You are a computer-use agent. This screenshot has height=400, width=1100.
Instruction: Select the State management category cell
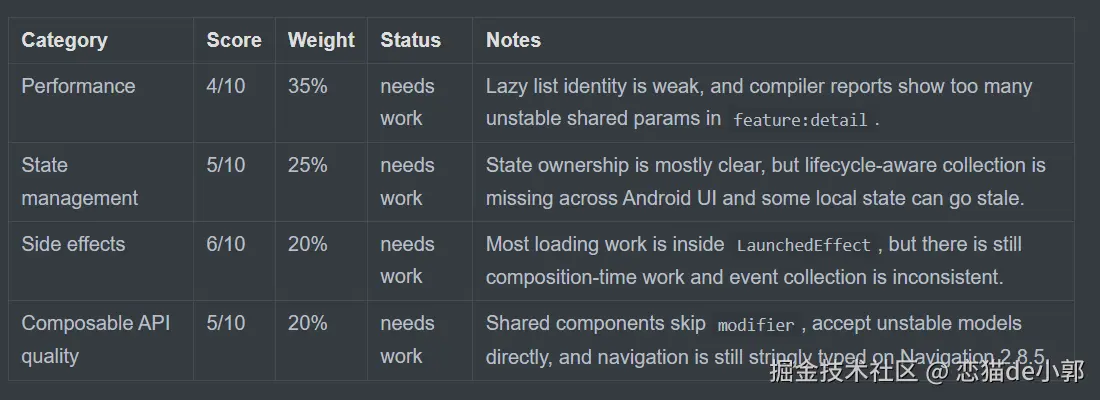click(x=80, y=181)
